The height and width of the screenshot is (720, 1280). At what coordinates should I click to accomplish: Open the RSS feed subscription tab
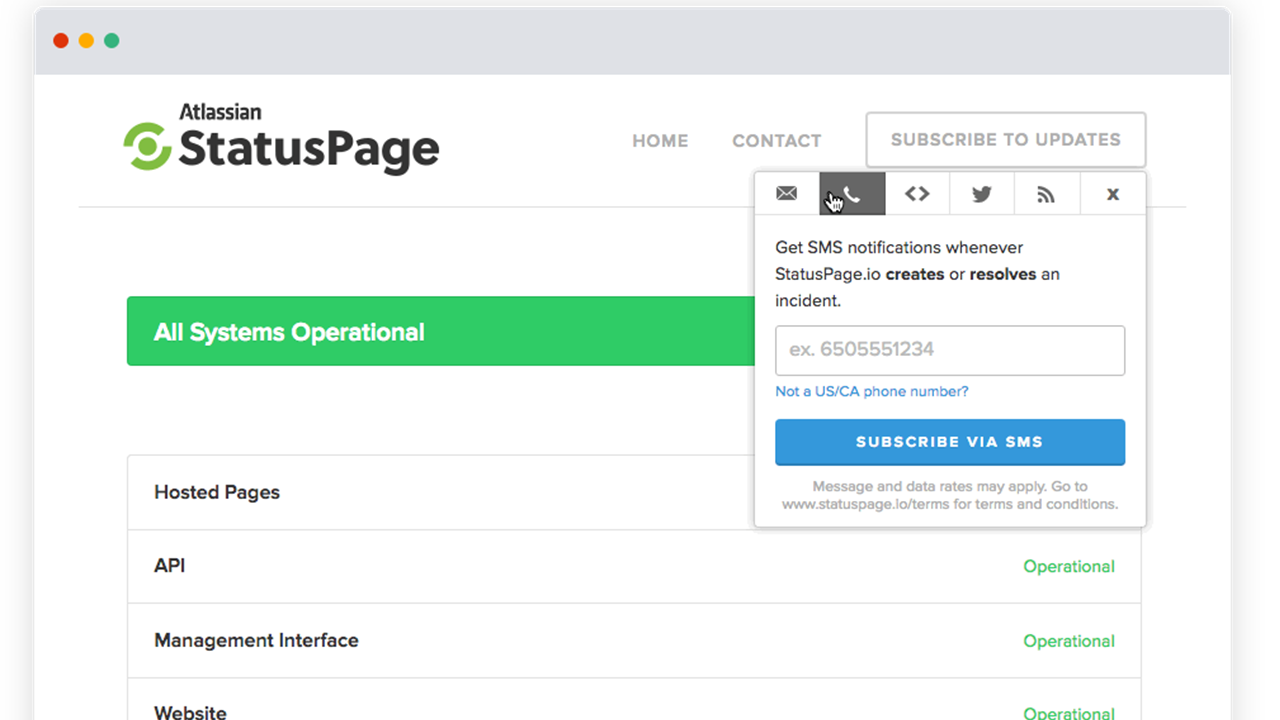[x=1046, y=194]
